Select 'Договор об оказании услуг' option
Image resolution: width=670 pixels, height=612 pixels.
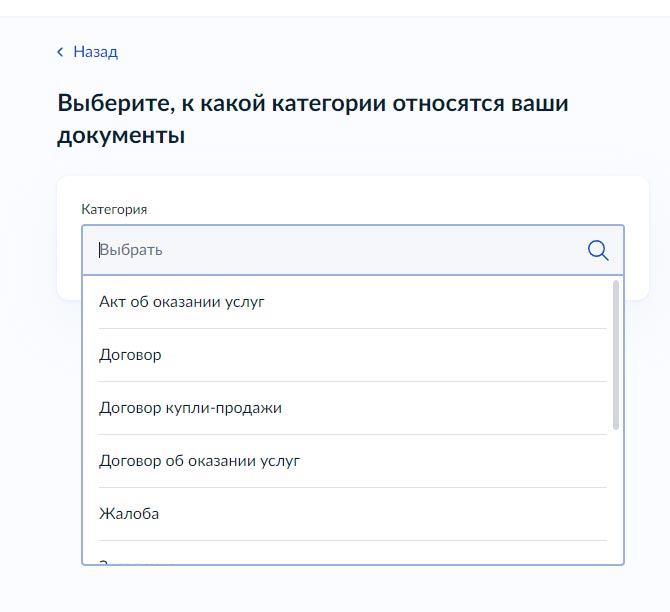click(353, 461)
